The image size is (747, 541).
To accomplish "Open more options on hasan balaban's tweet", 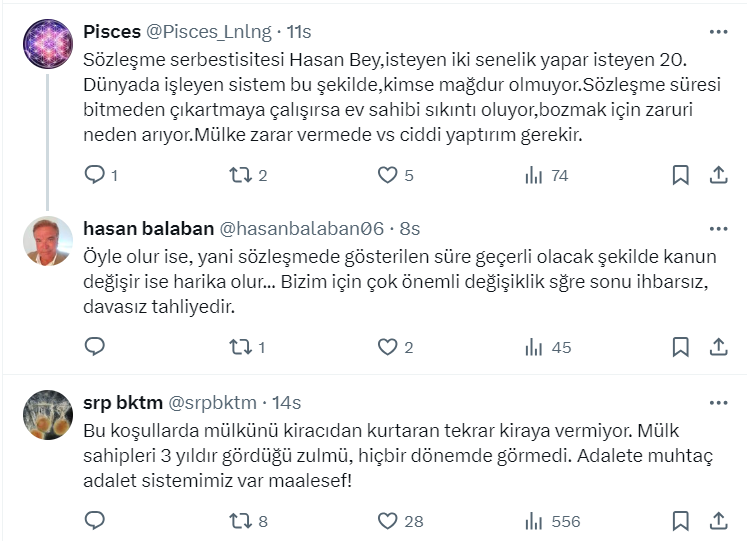I will [x=718, y=229].
